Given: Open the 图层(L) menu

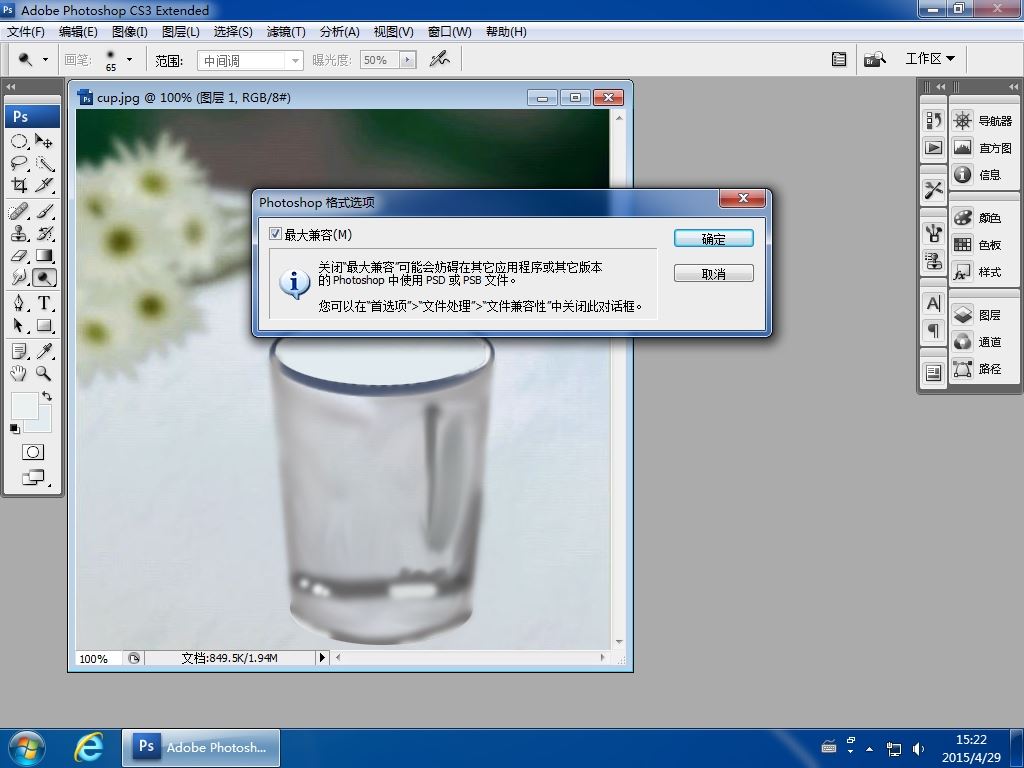Looking at the screenshot, I should coord(180,31).
